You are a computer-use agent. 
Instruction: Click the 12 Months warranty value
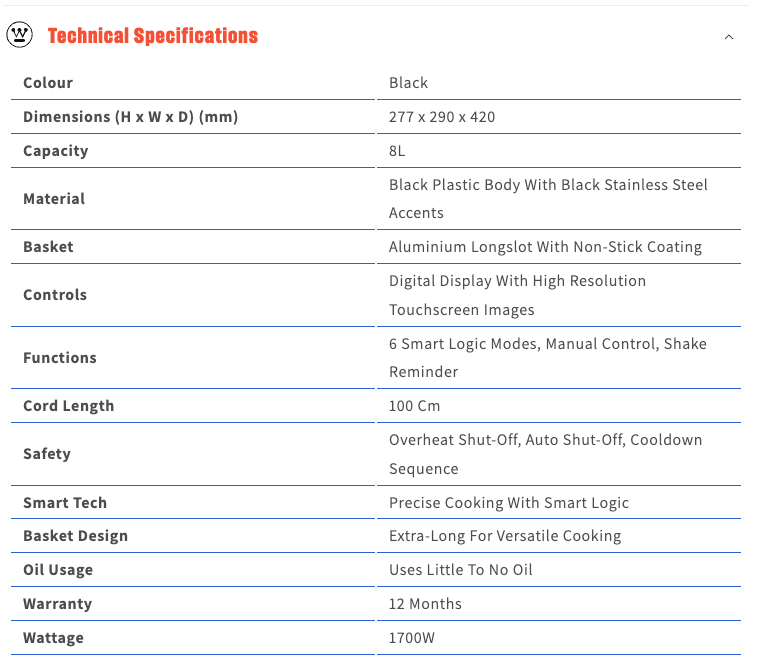425,604
